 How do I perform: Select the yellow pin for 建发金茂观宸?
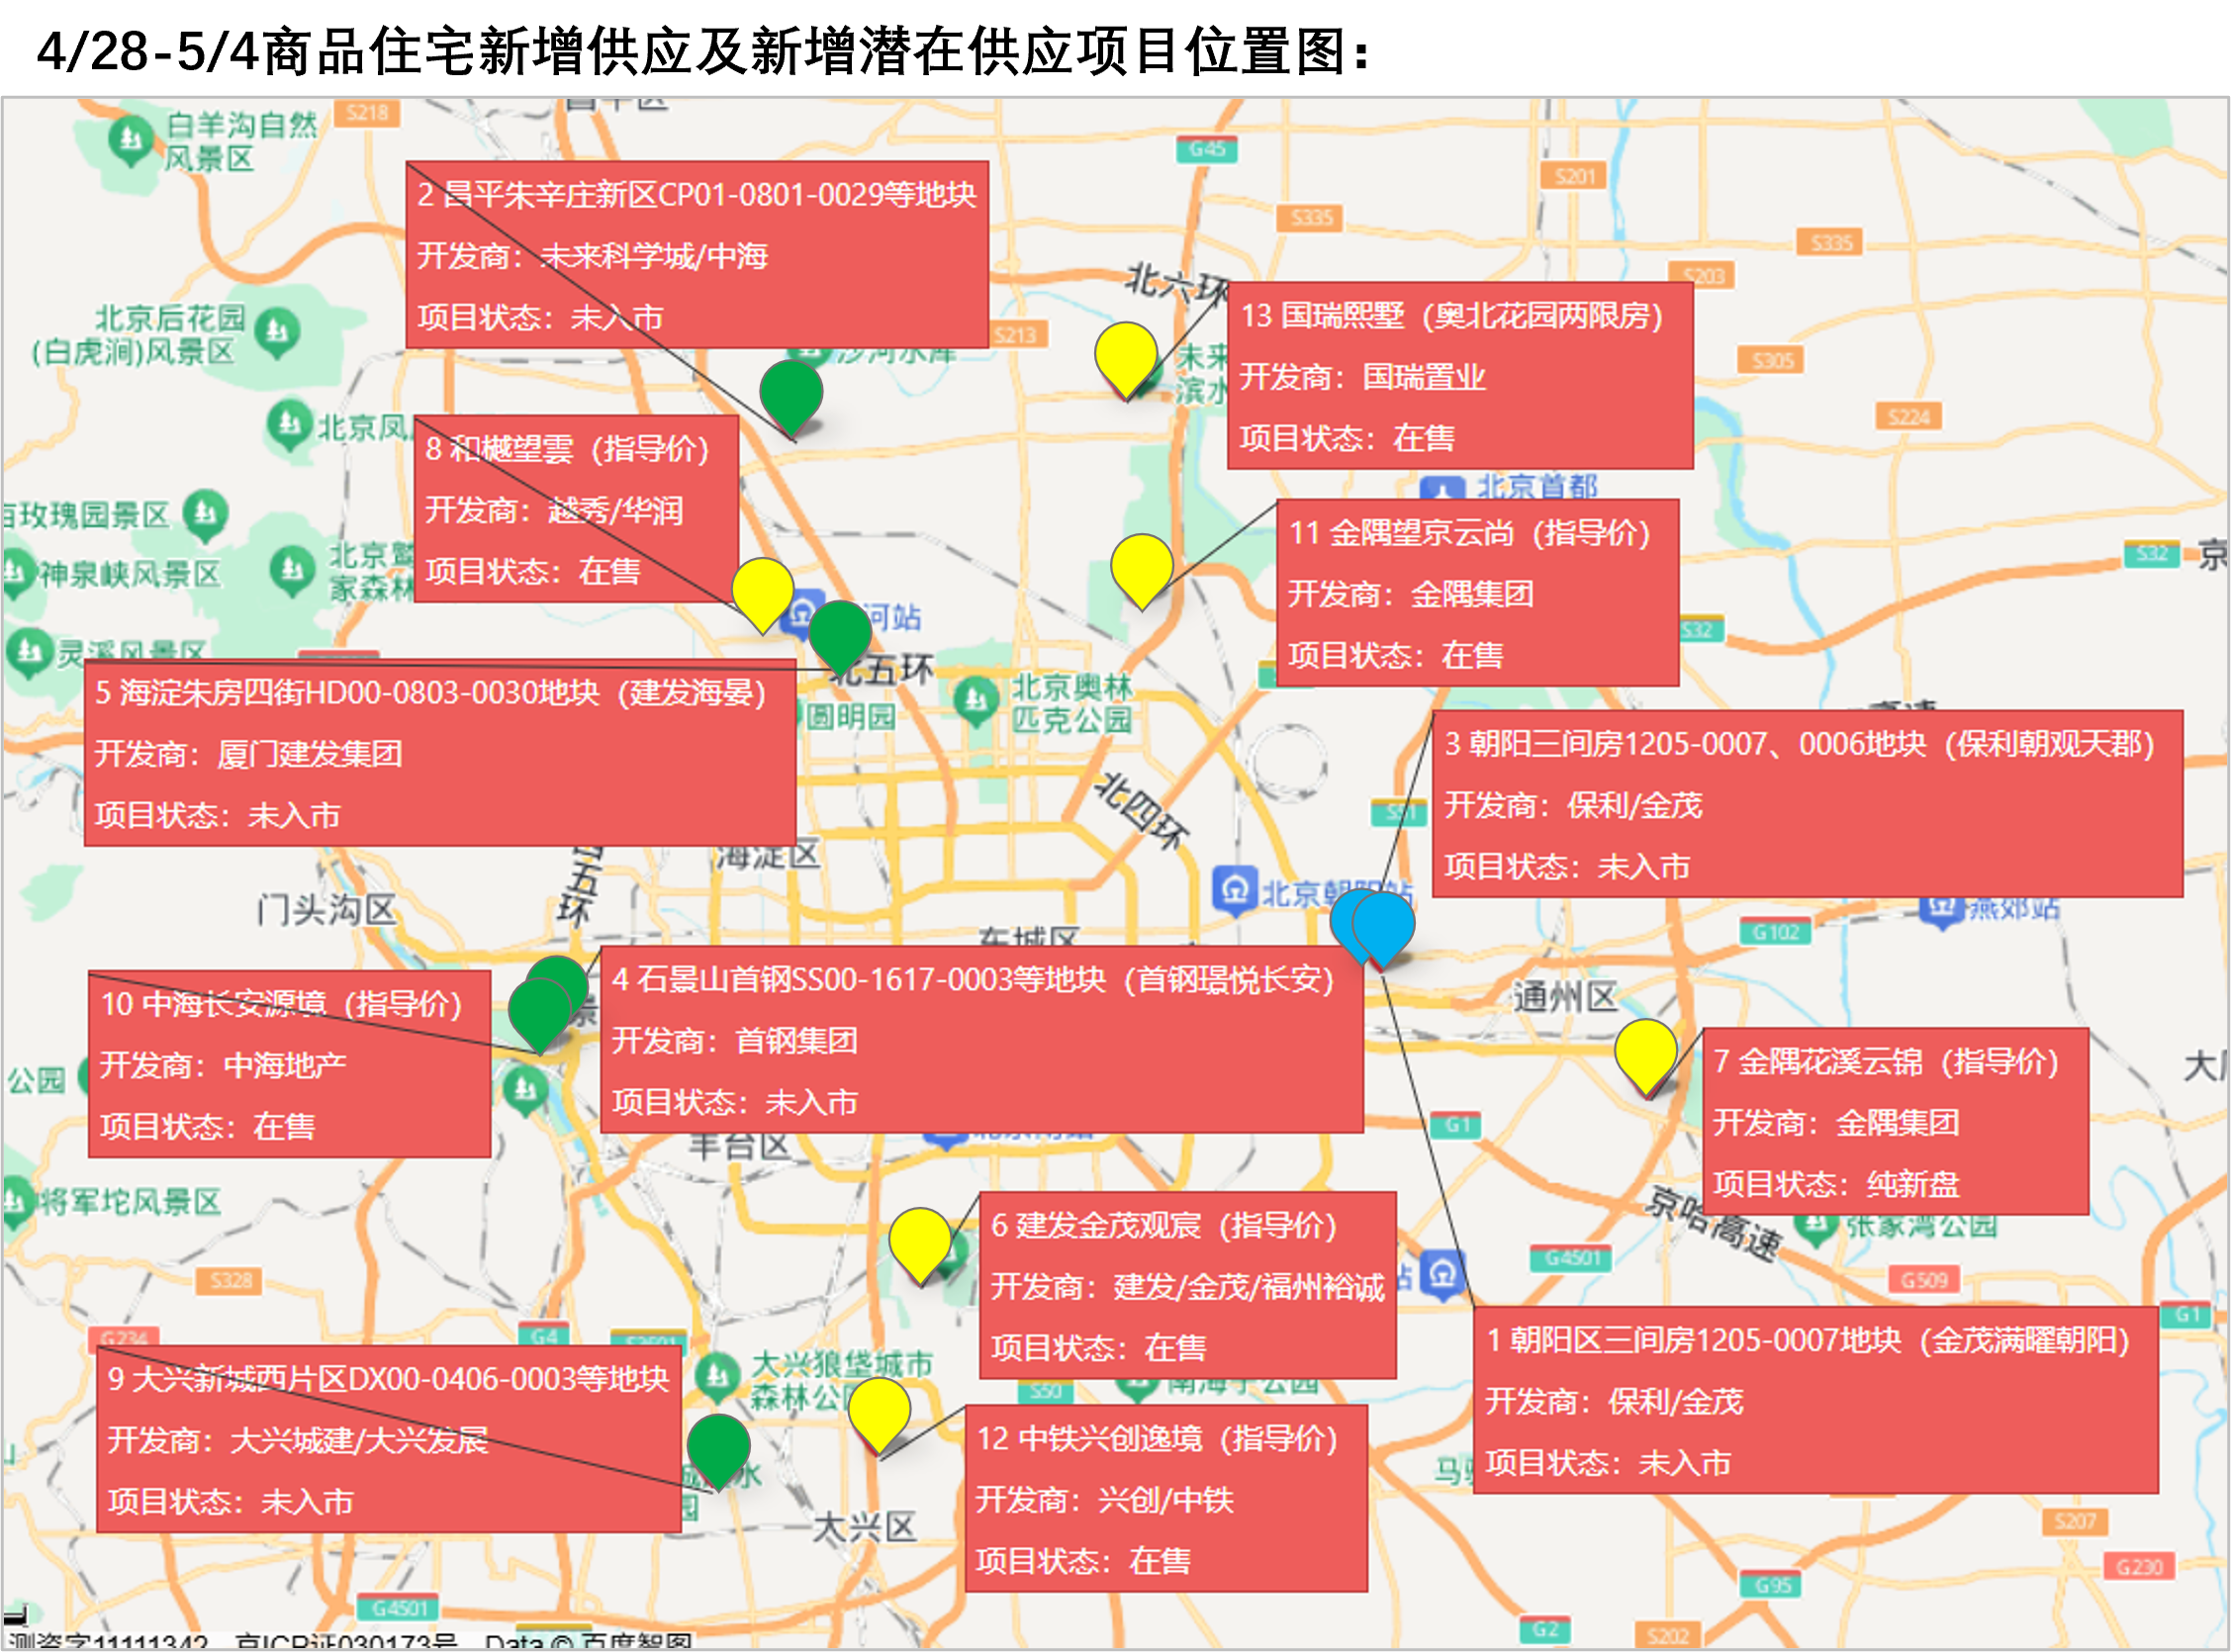pos(920,1245)
